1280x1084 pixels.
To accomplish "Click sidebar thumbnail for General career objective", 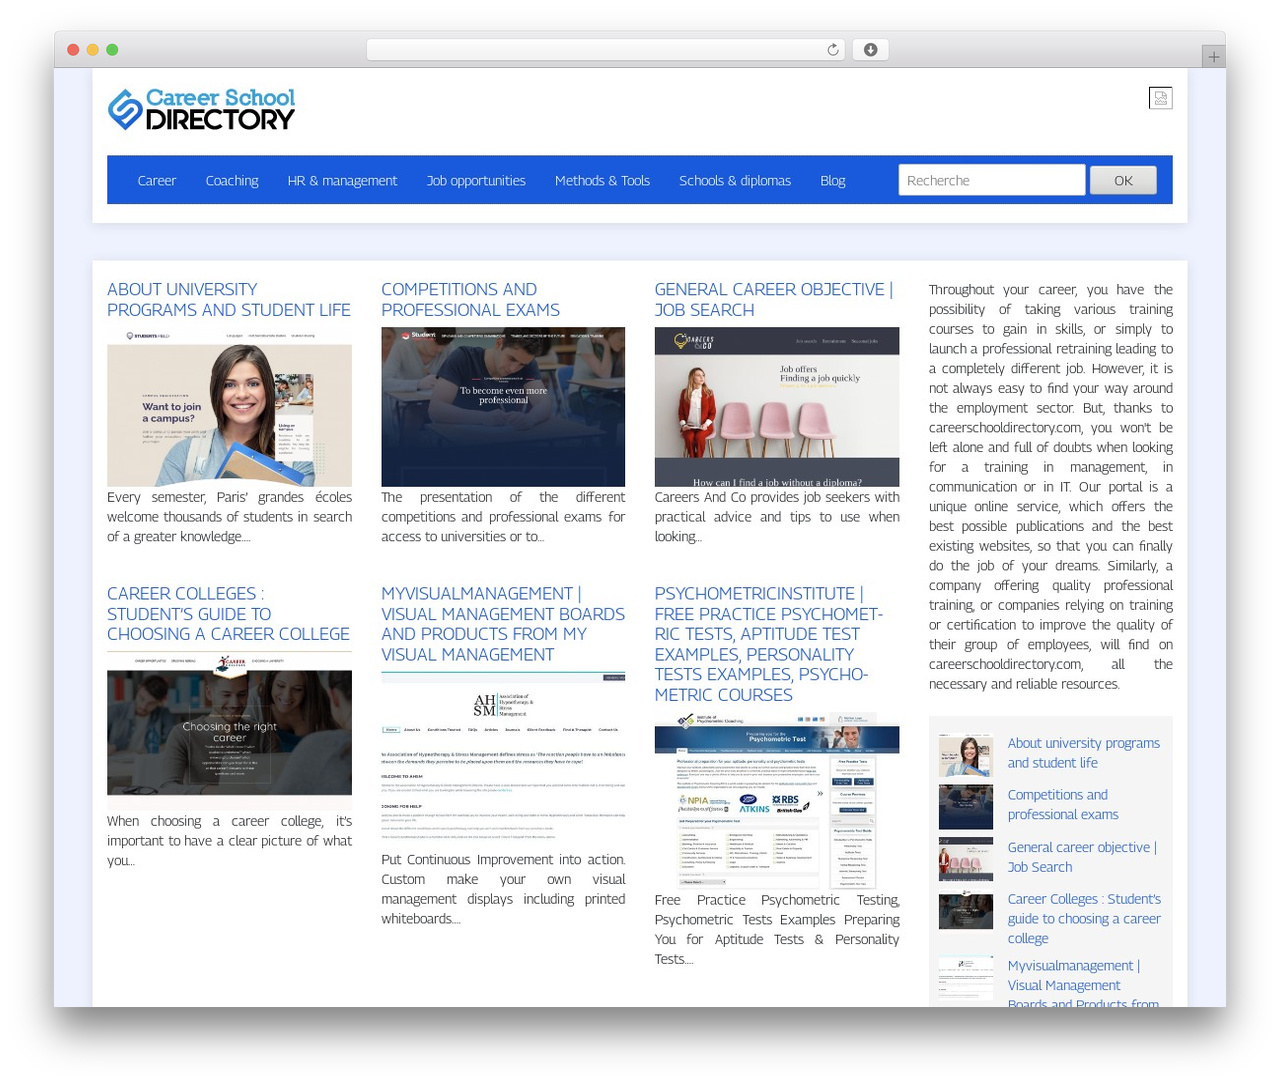I will click(x=966, y=859).
